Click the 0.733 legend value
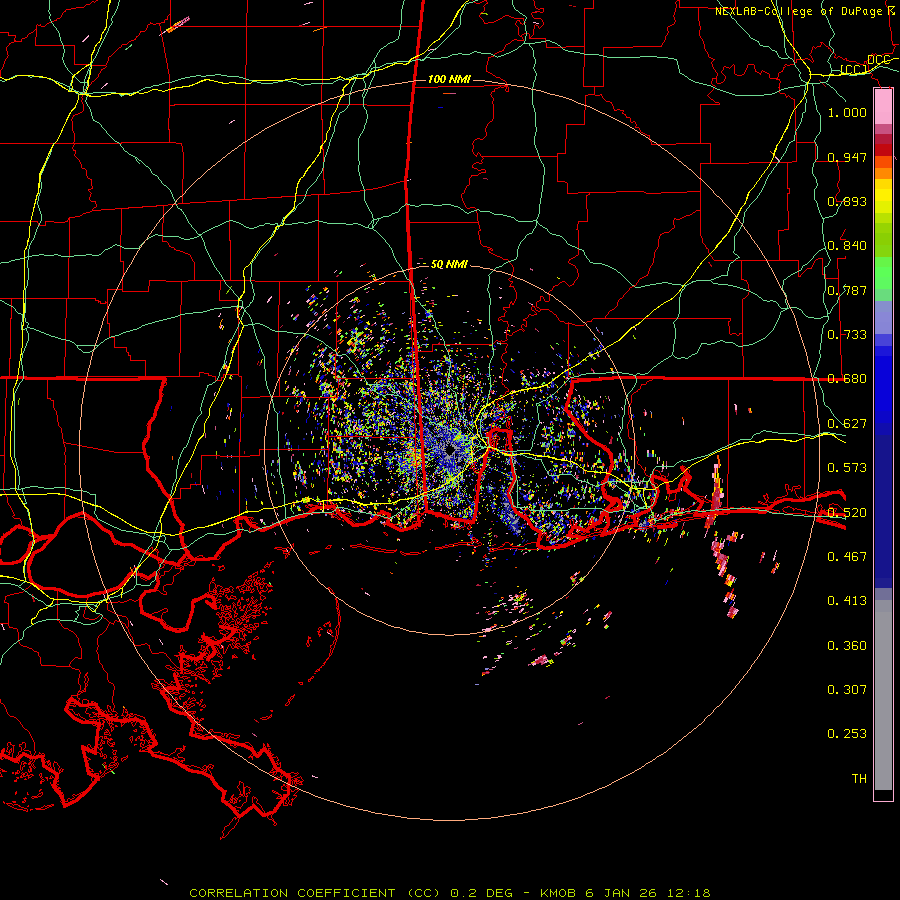900x900 pixels. point(847,335)
